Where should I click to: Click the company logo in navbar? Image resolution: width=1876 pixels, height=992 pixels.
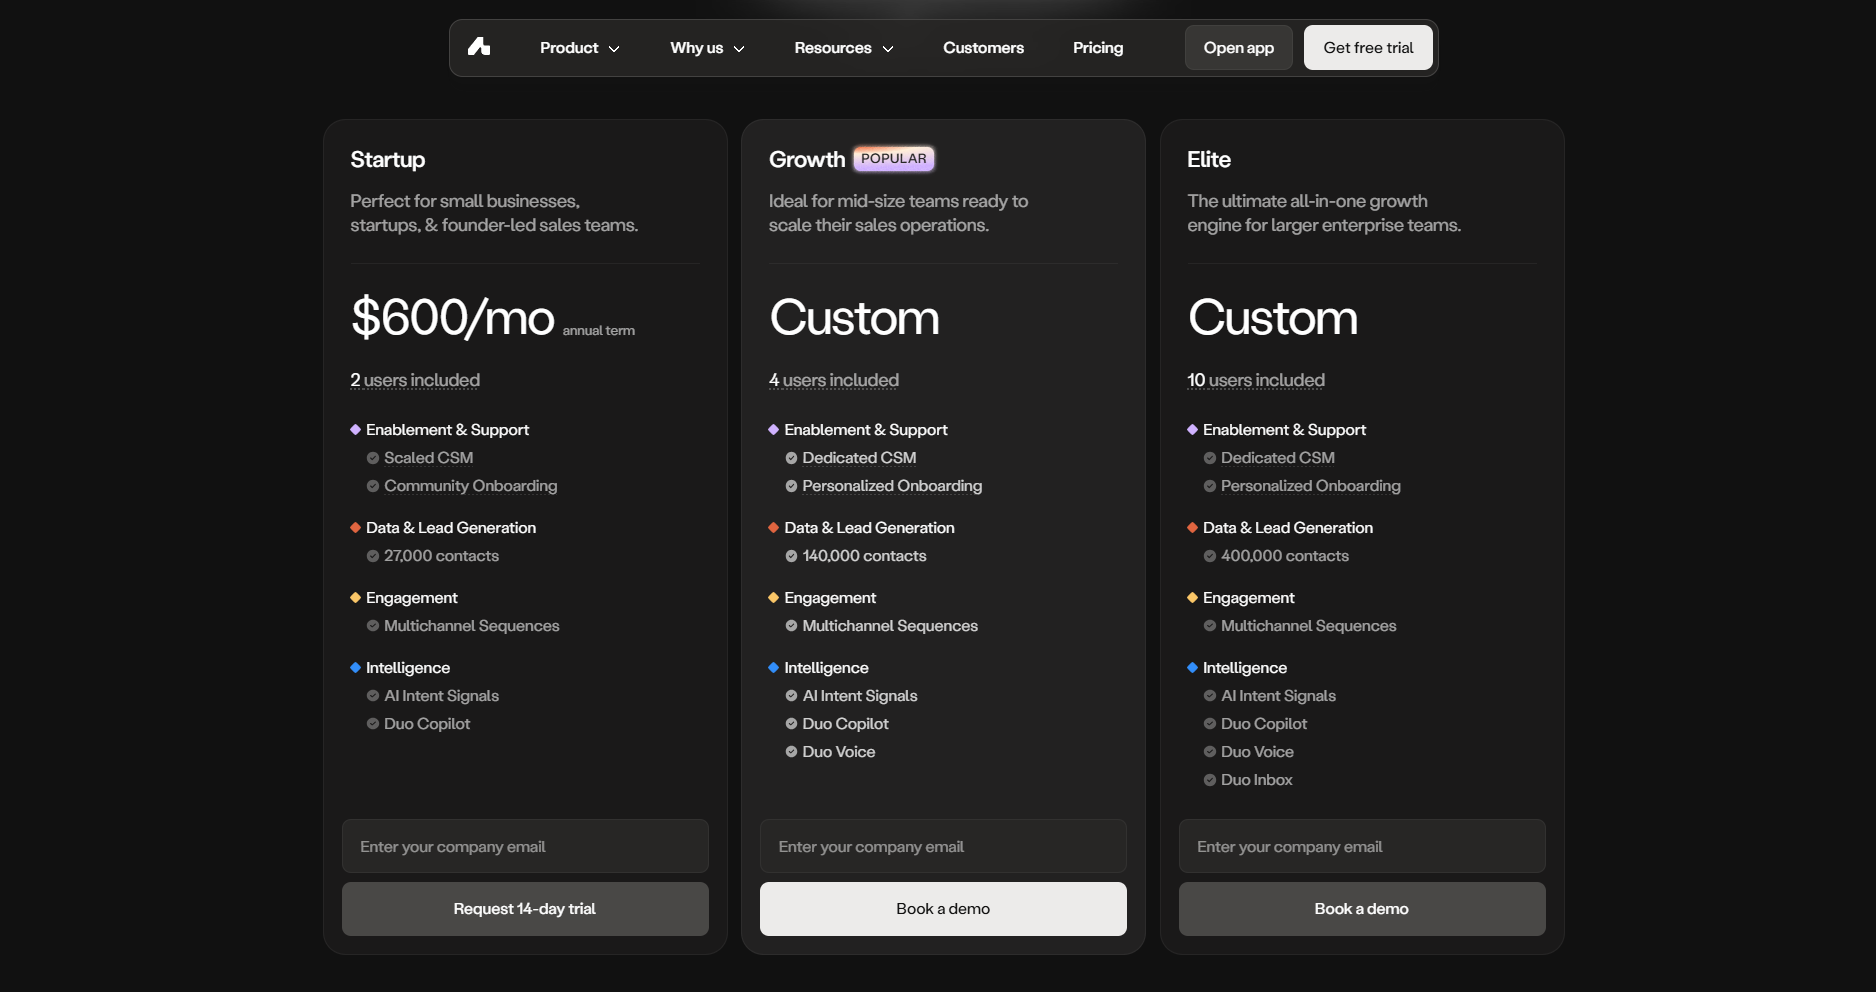tap(479, 47)
